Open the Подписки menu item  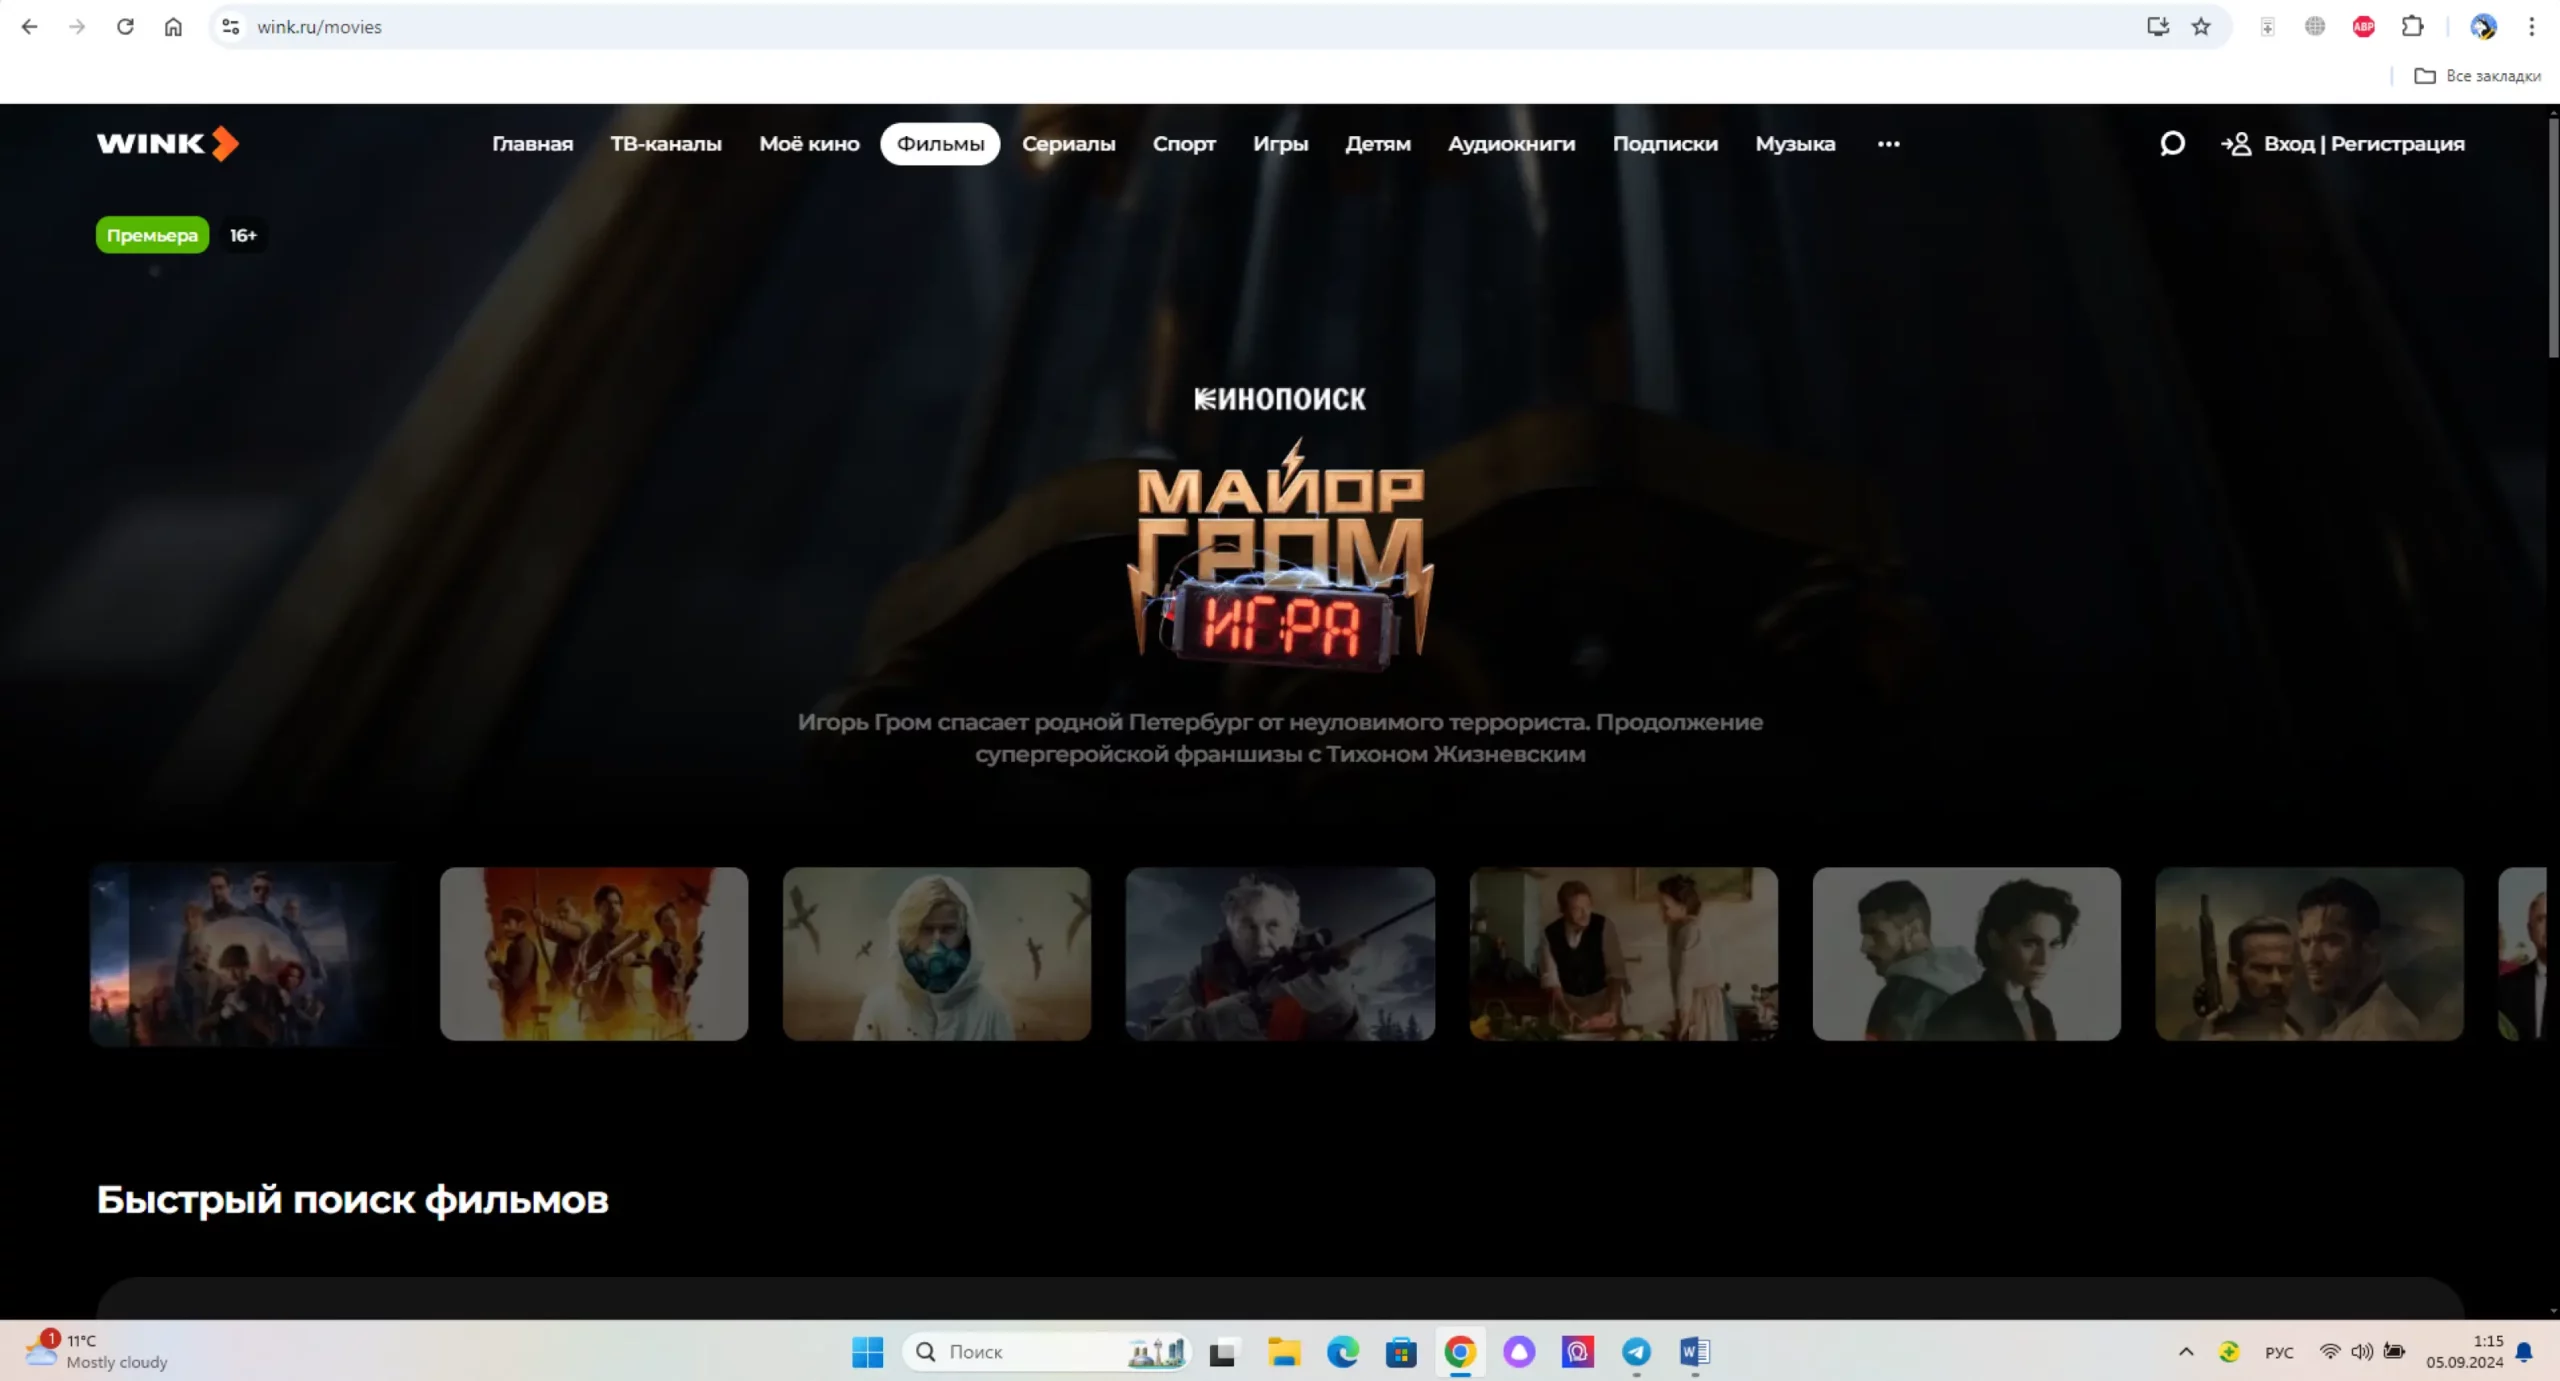click(x=1665, y=144)
